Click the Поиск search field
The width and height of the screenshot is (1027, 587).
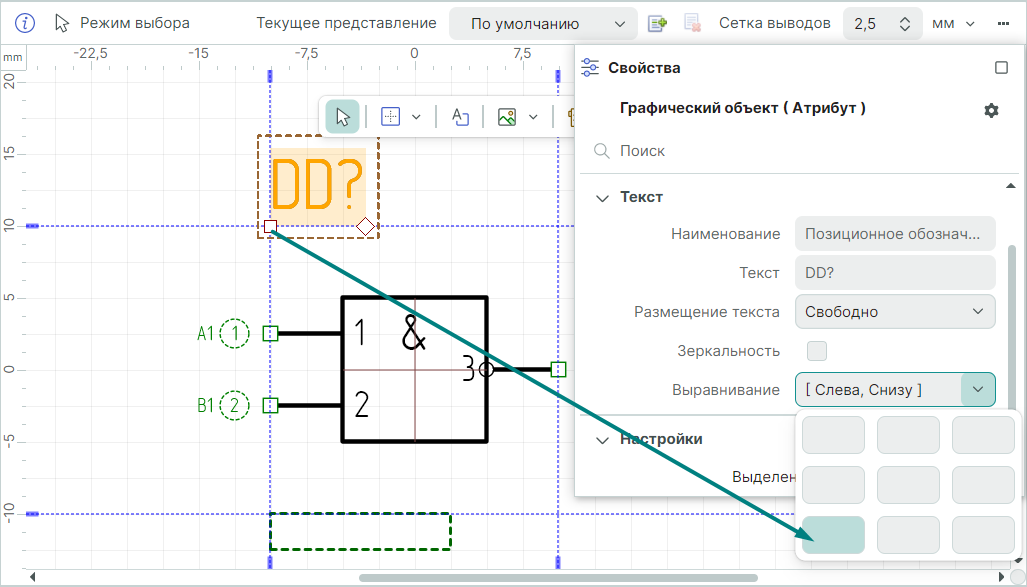pyautogui.click(x=790, y=151)
